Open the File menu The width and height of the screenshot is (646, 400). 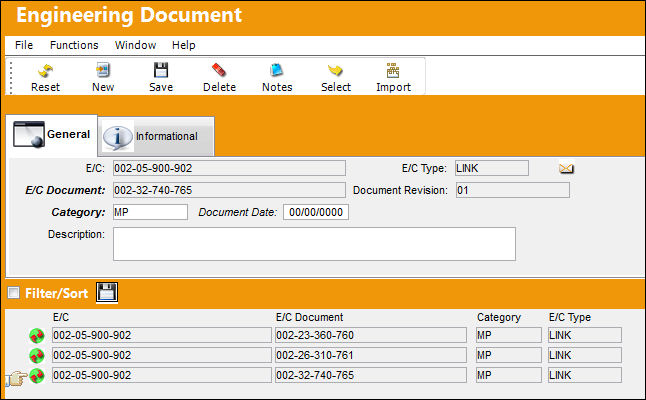[24, 45]
